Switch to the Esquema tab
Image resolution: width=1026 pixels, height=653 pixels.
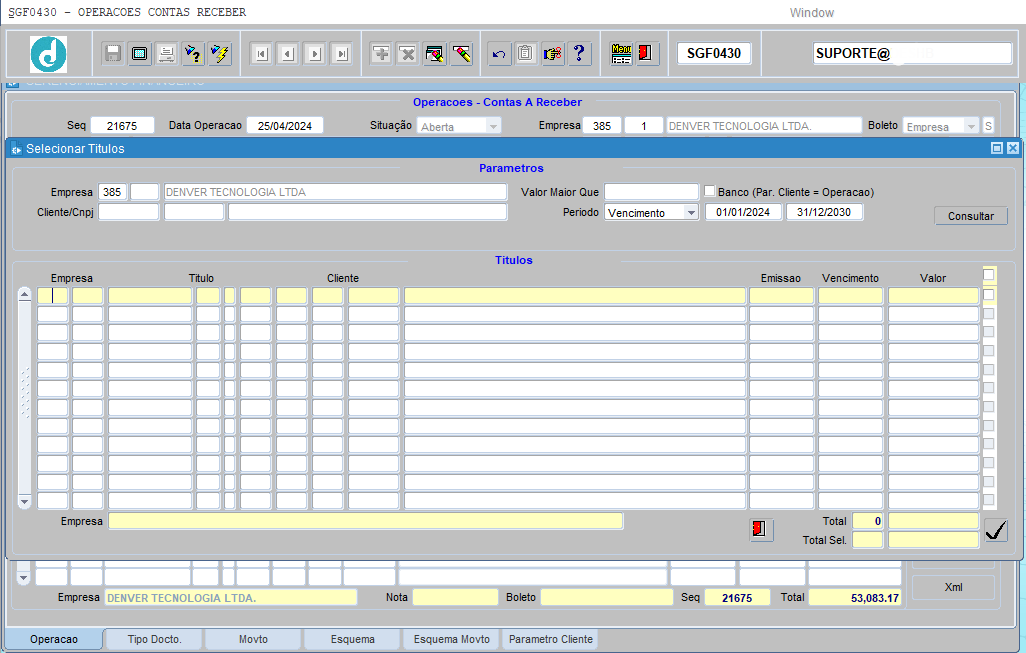point(353,639)
